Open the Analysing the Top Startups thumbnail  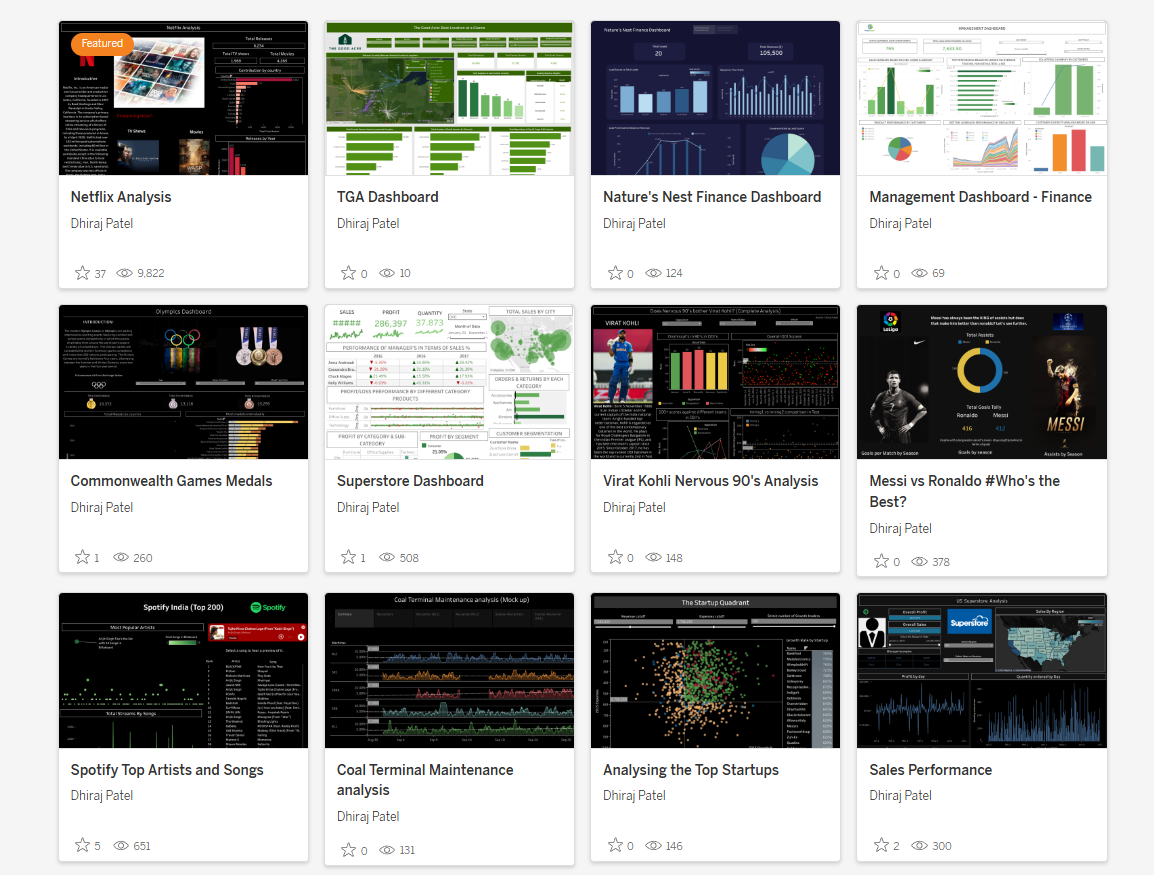(x=715, y=670)
